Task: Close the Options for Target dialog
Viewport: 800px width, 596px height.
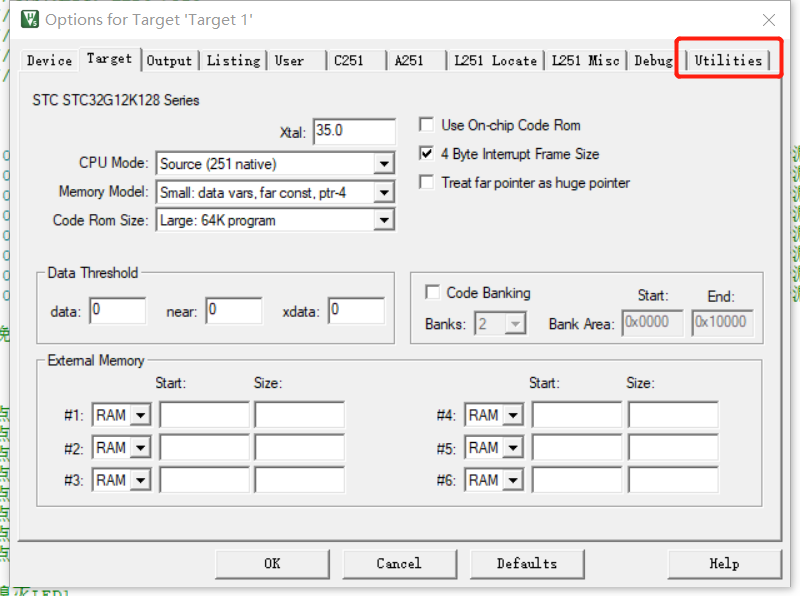Action: click(768, 20)
